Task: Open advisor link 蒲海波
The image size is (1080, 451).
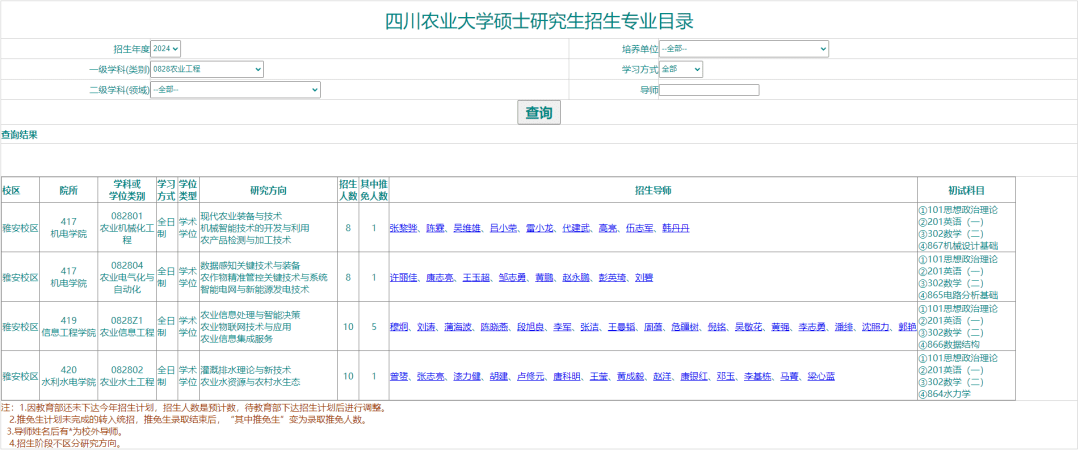Action: [x=458, y=327]
